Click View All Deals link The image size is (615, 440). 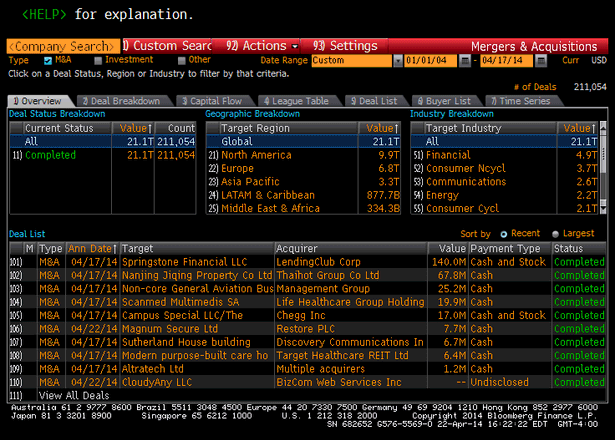[x=74, y=395]
